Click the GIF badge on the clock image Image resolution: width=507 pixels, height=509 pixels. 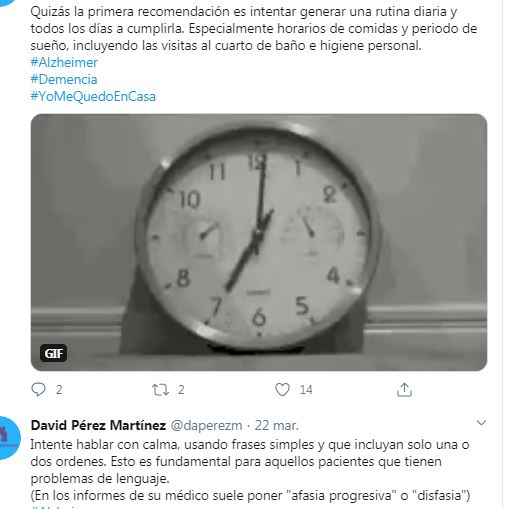click(x=53, y=353)
